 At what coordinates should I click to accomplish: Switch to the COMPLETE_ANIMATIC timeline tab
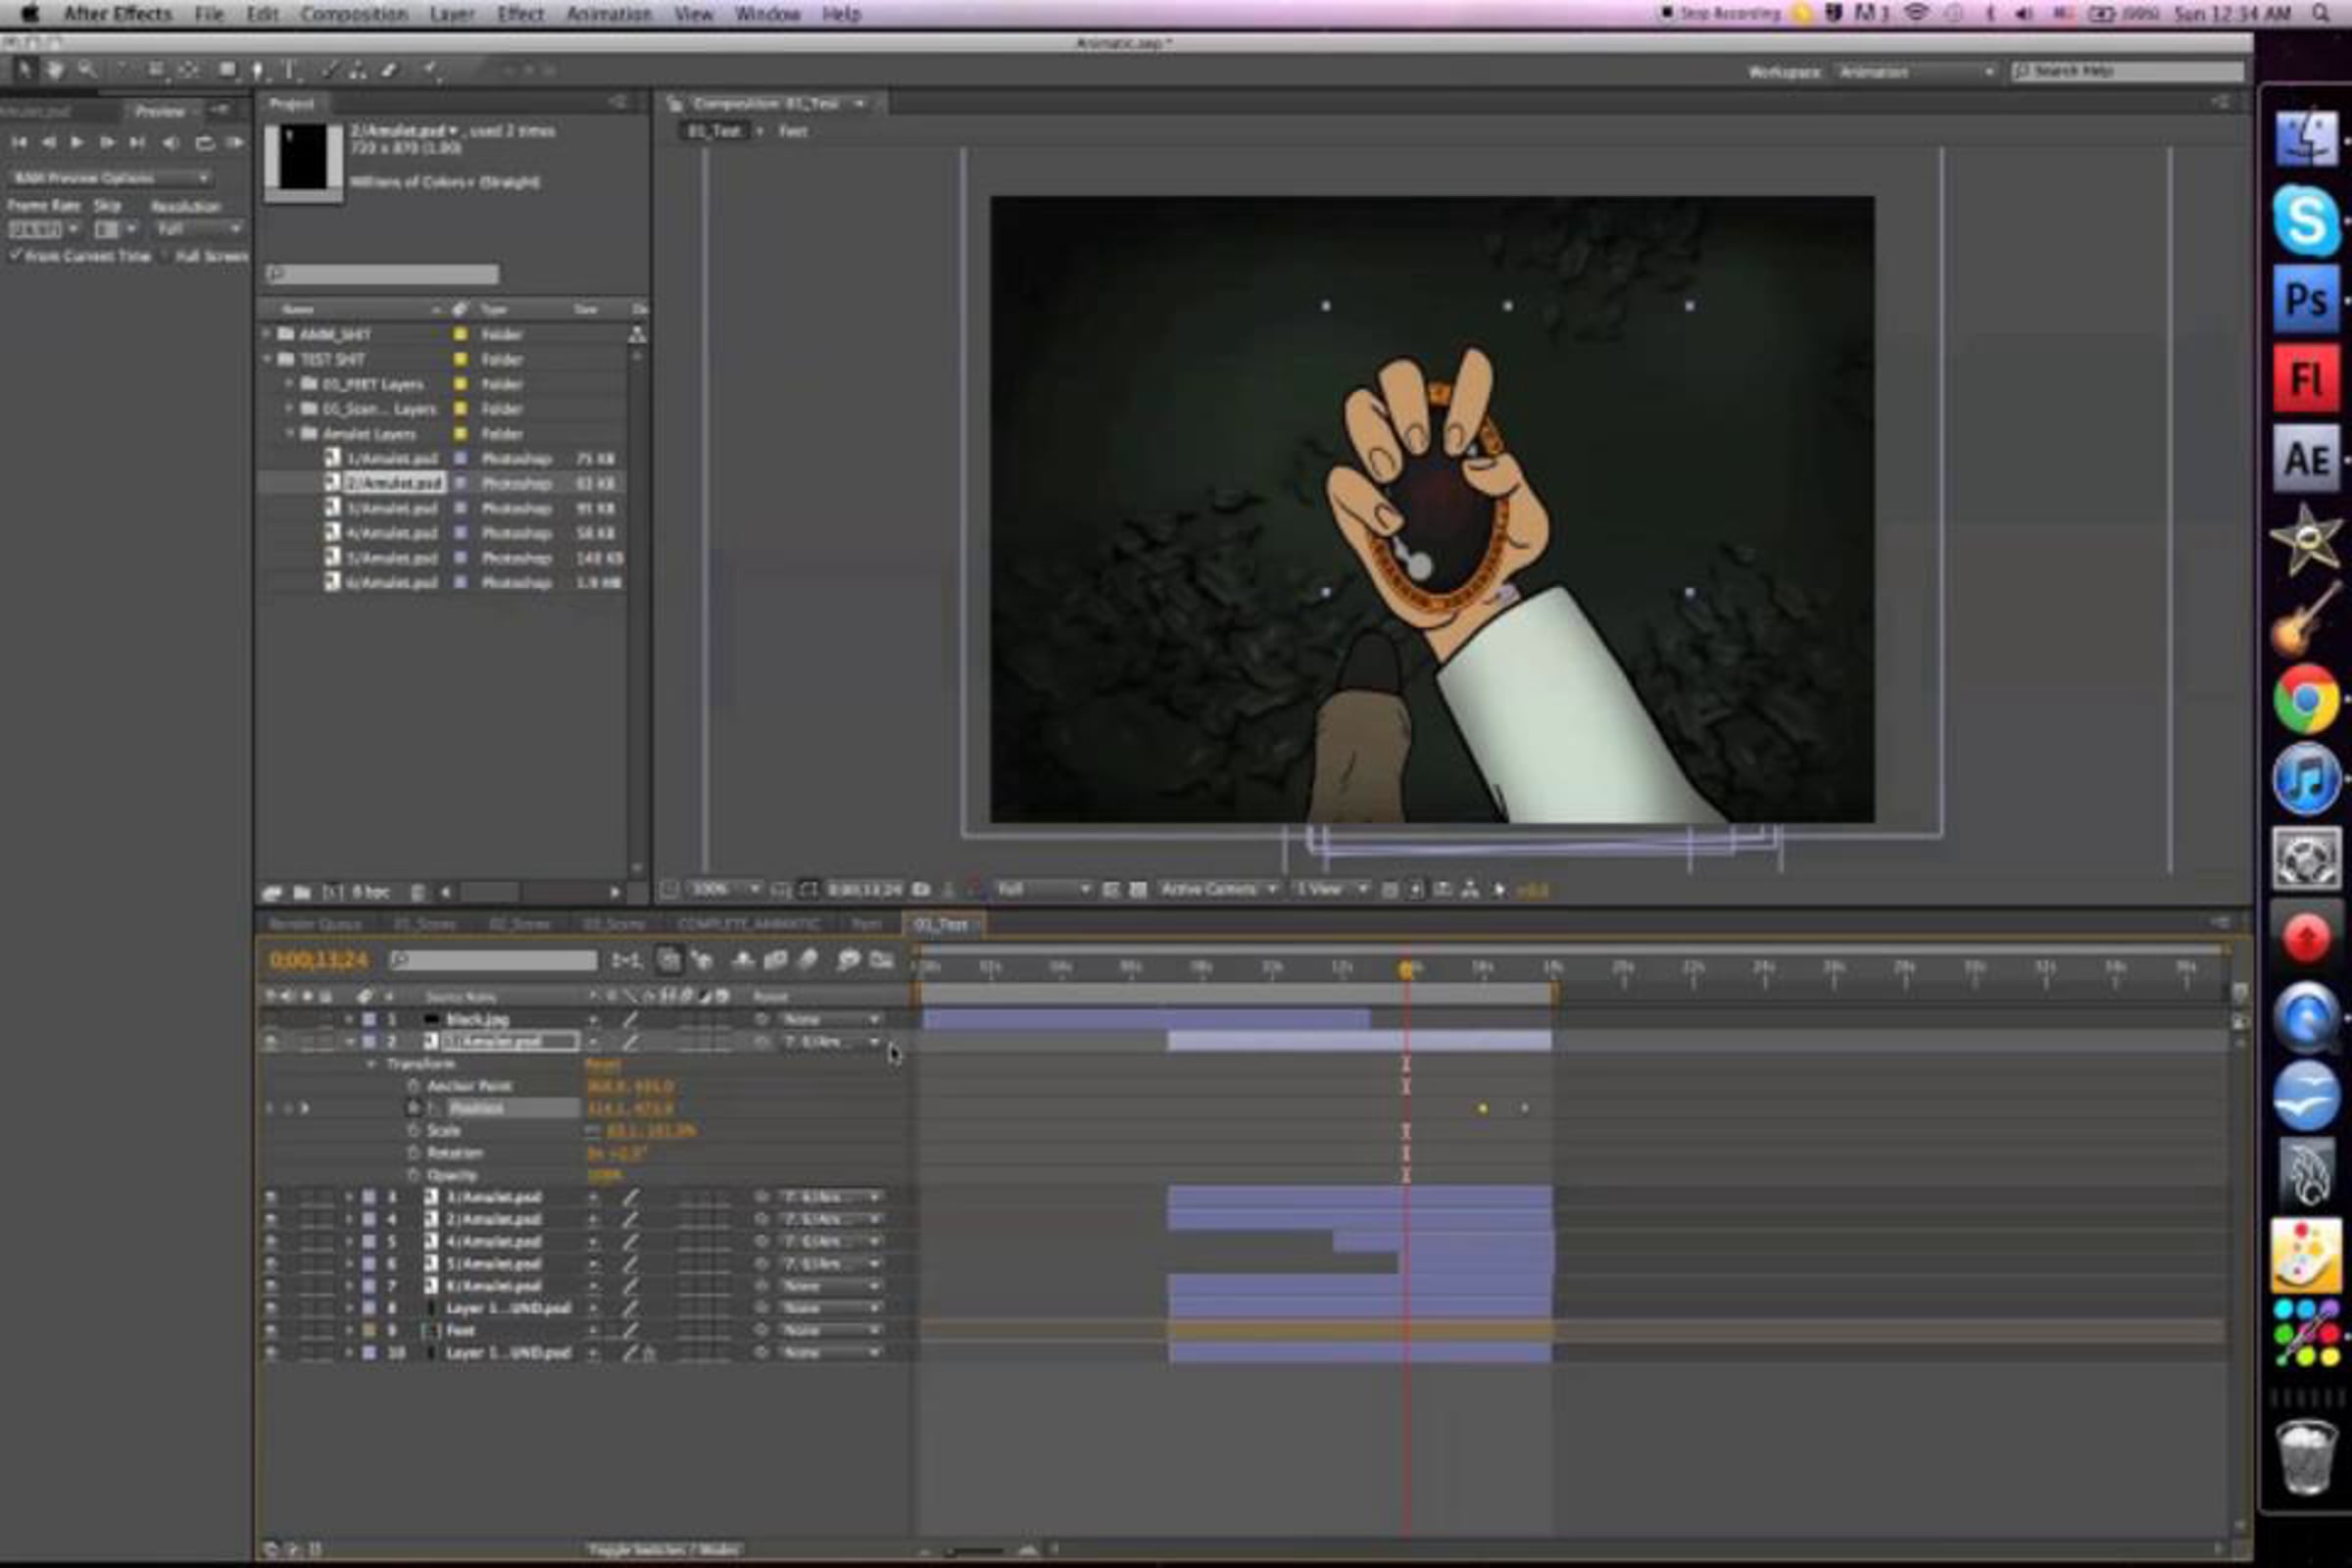[x=748, y=925]
